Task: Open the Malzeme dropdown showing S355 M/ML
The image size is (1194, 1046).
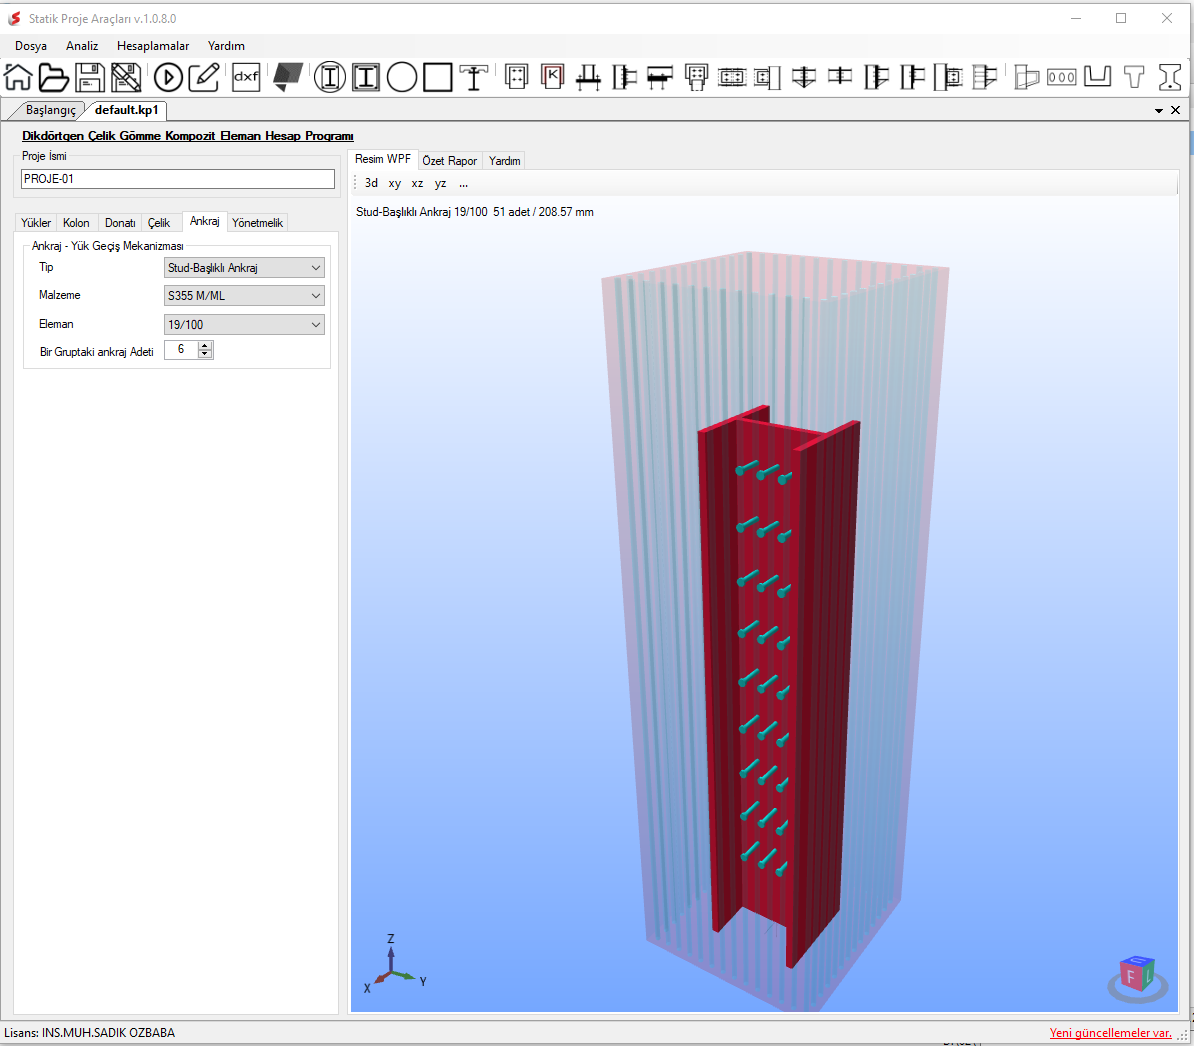Action: (244, 296)
